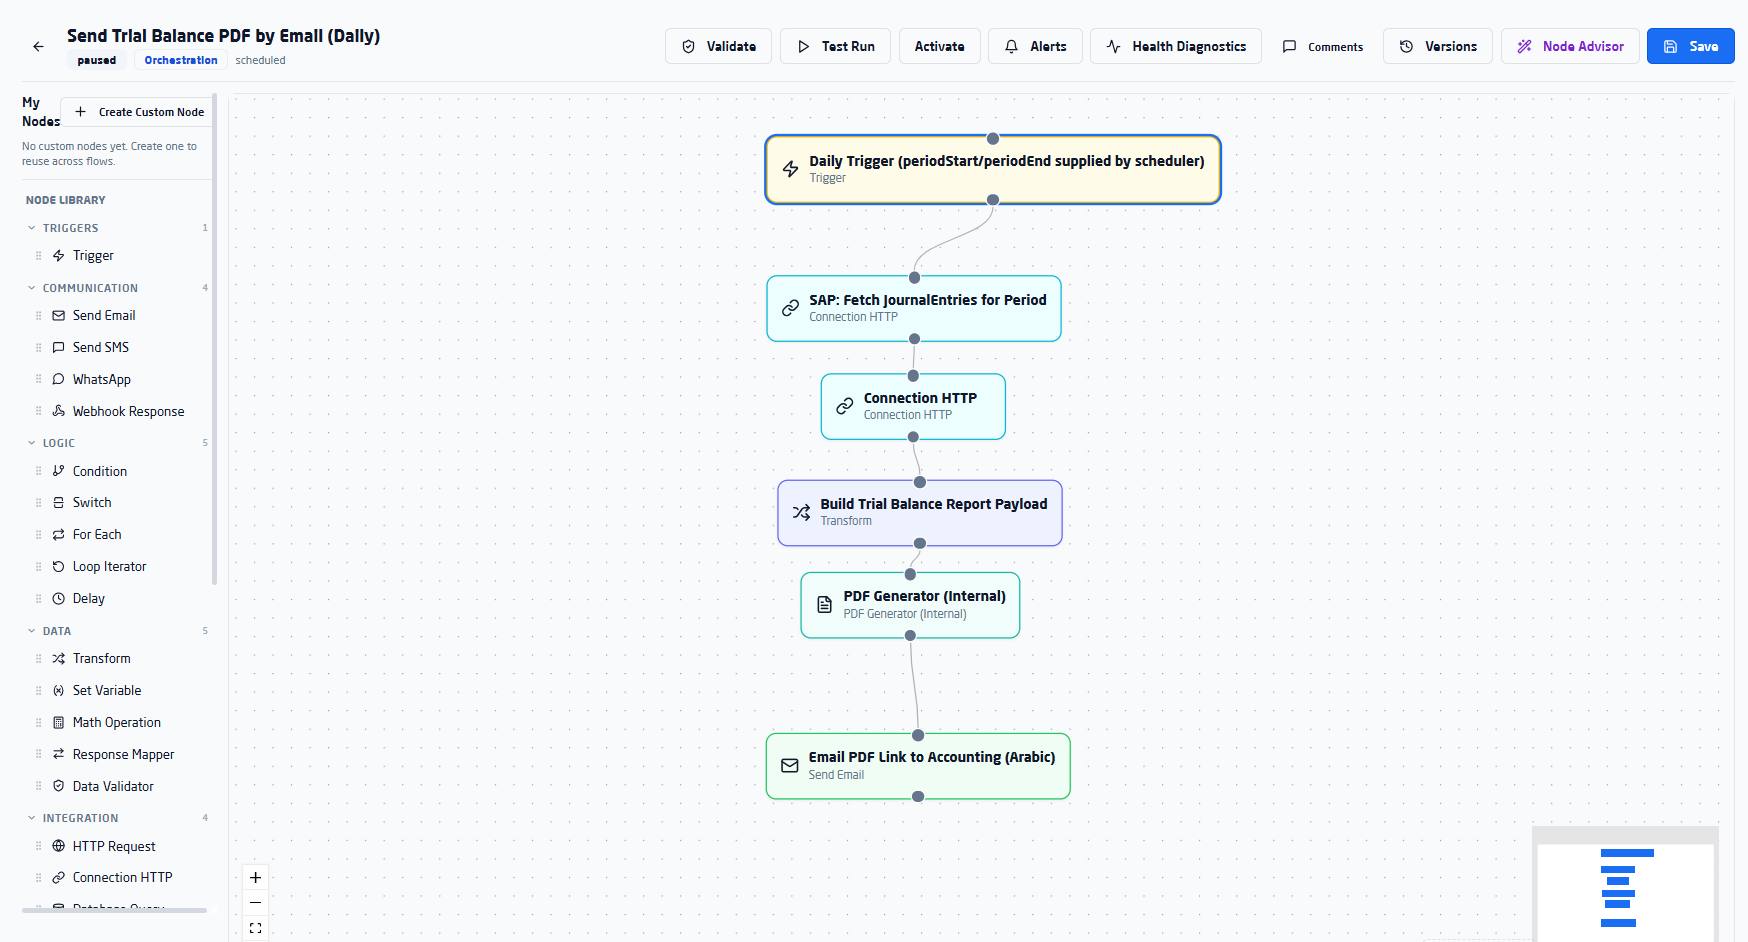
Task: Open the Versions panel
Action: click(x=1438, y=46)
